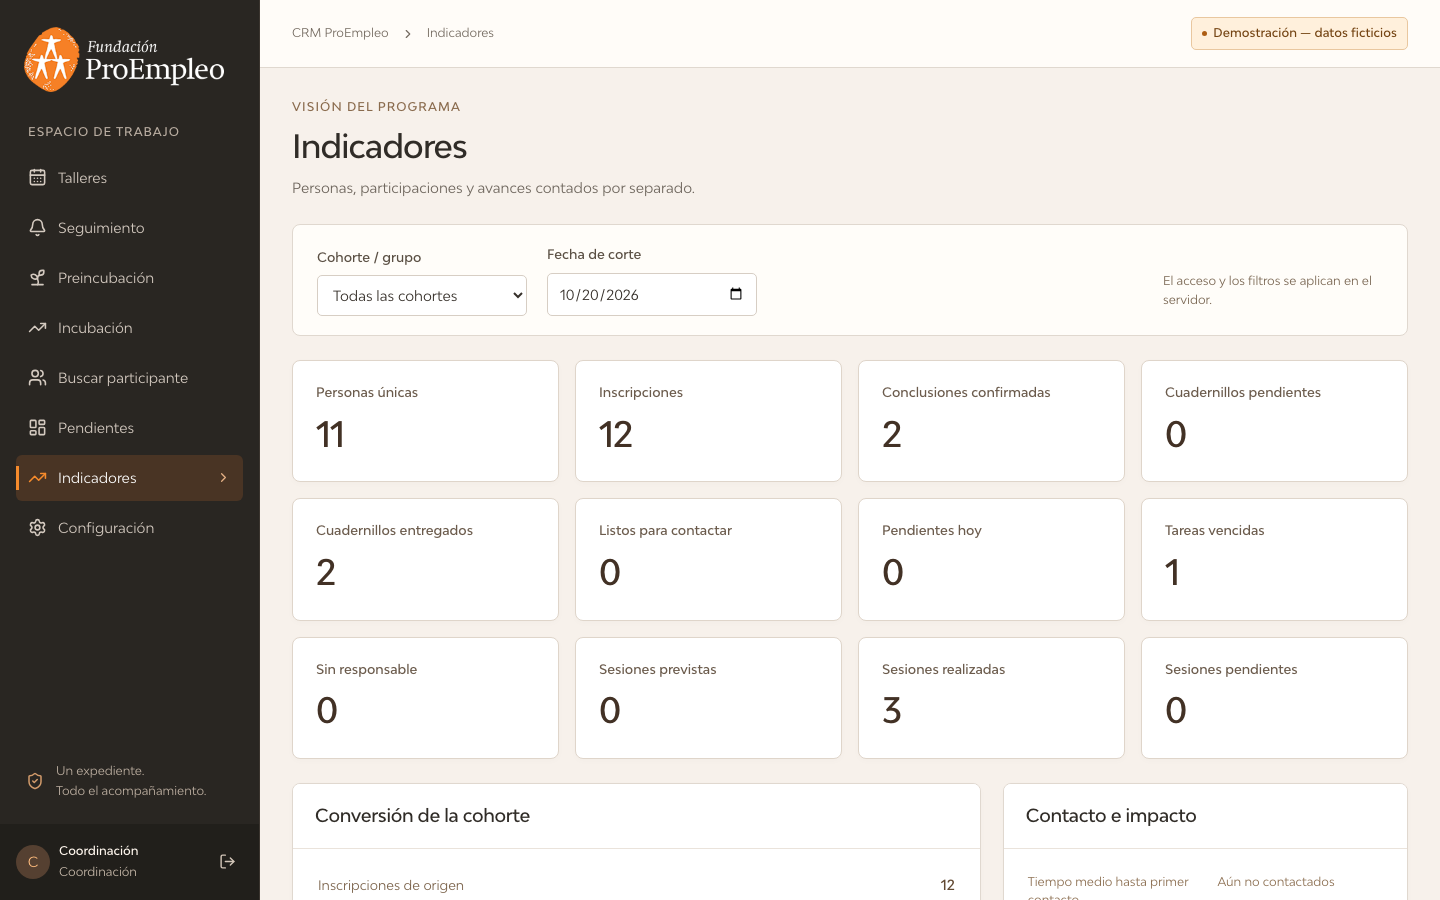The width and height of the screenshot is (1440, 900).
Task: Click the Contacto e impacto heading
Action: click(1111, 816)
